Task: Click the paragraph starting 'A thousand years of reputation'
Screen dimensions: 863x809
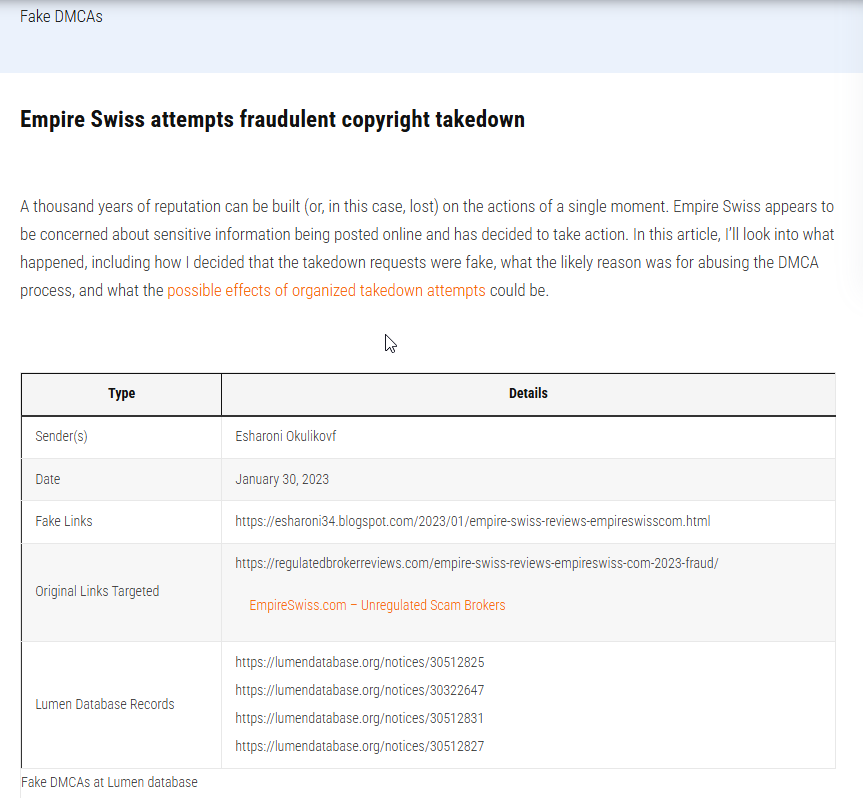Action: [427, 248]
